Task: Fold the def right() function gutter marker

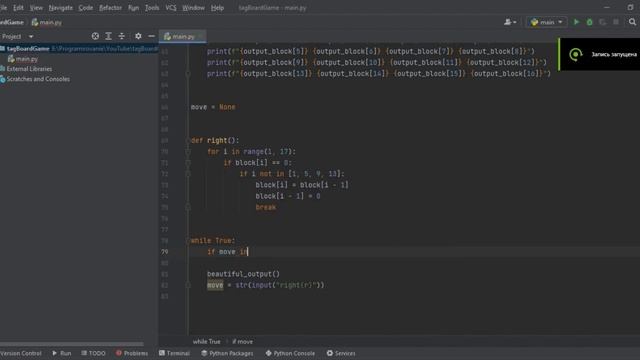Action: point(188,140)
